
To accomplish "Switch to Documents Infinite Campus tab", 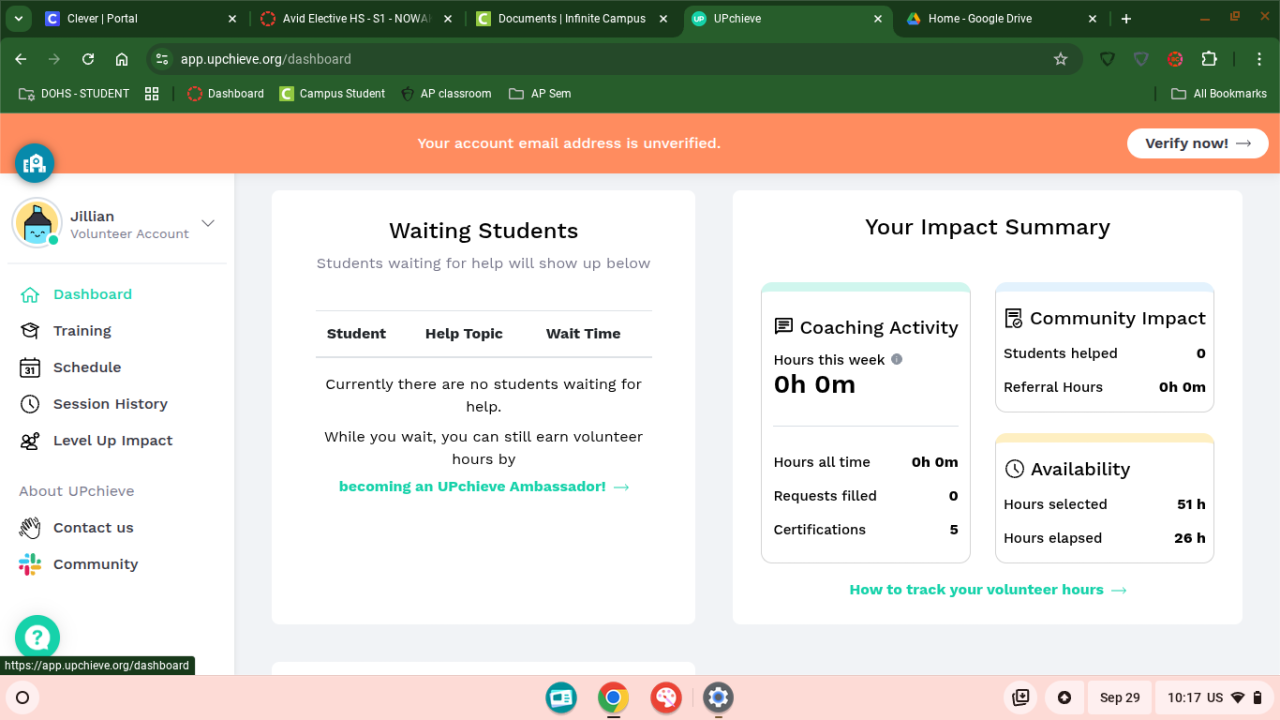I will point(571,19).
